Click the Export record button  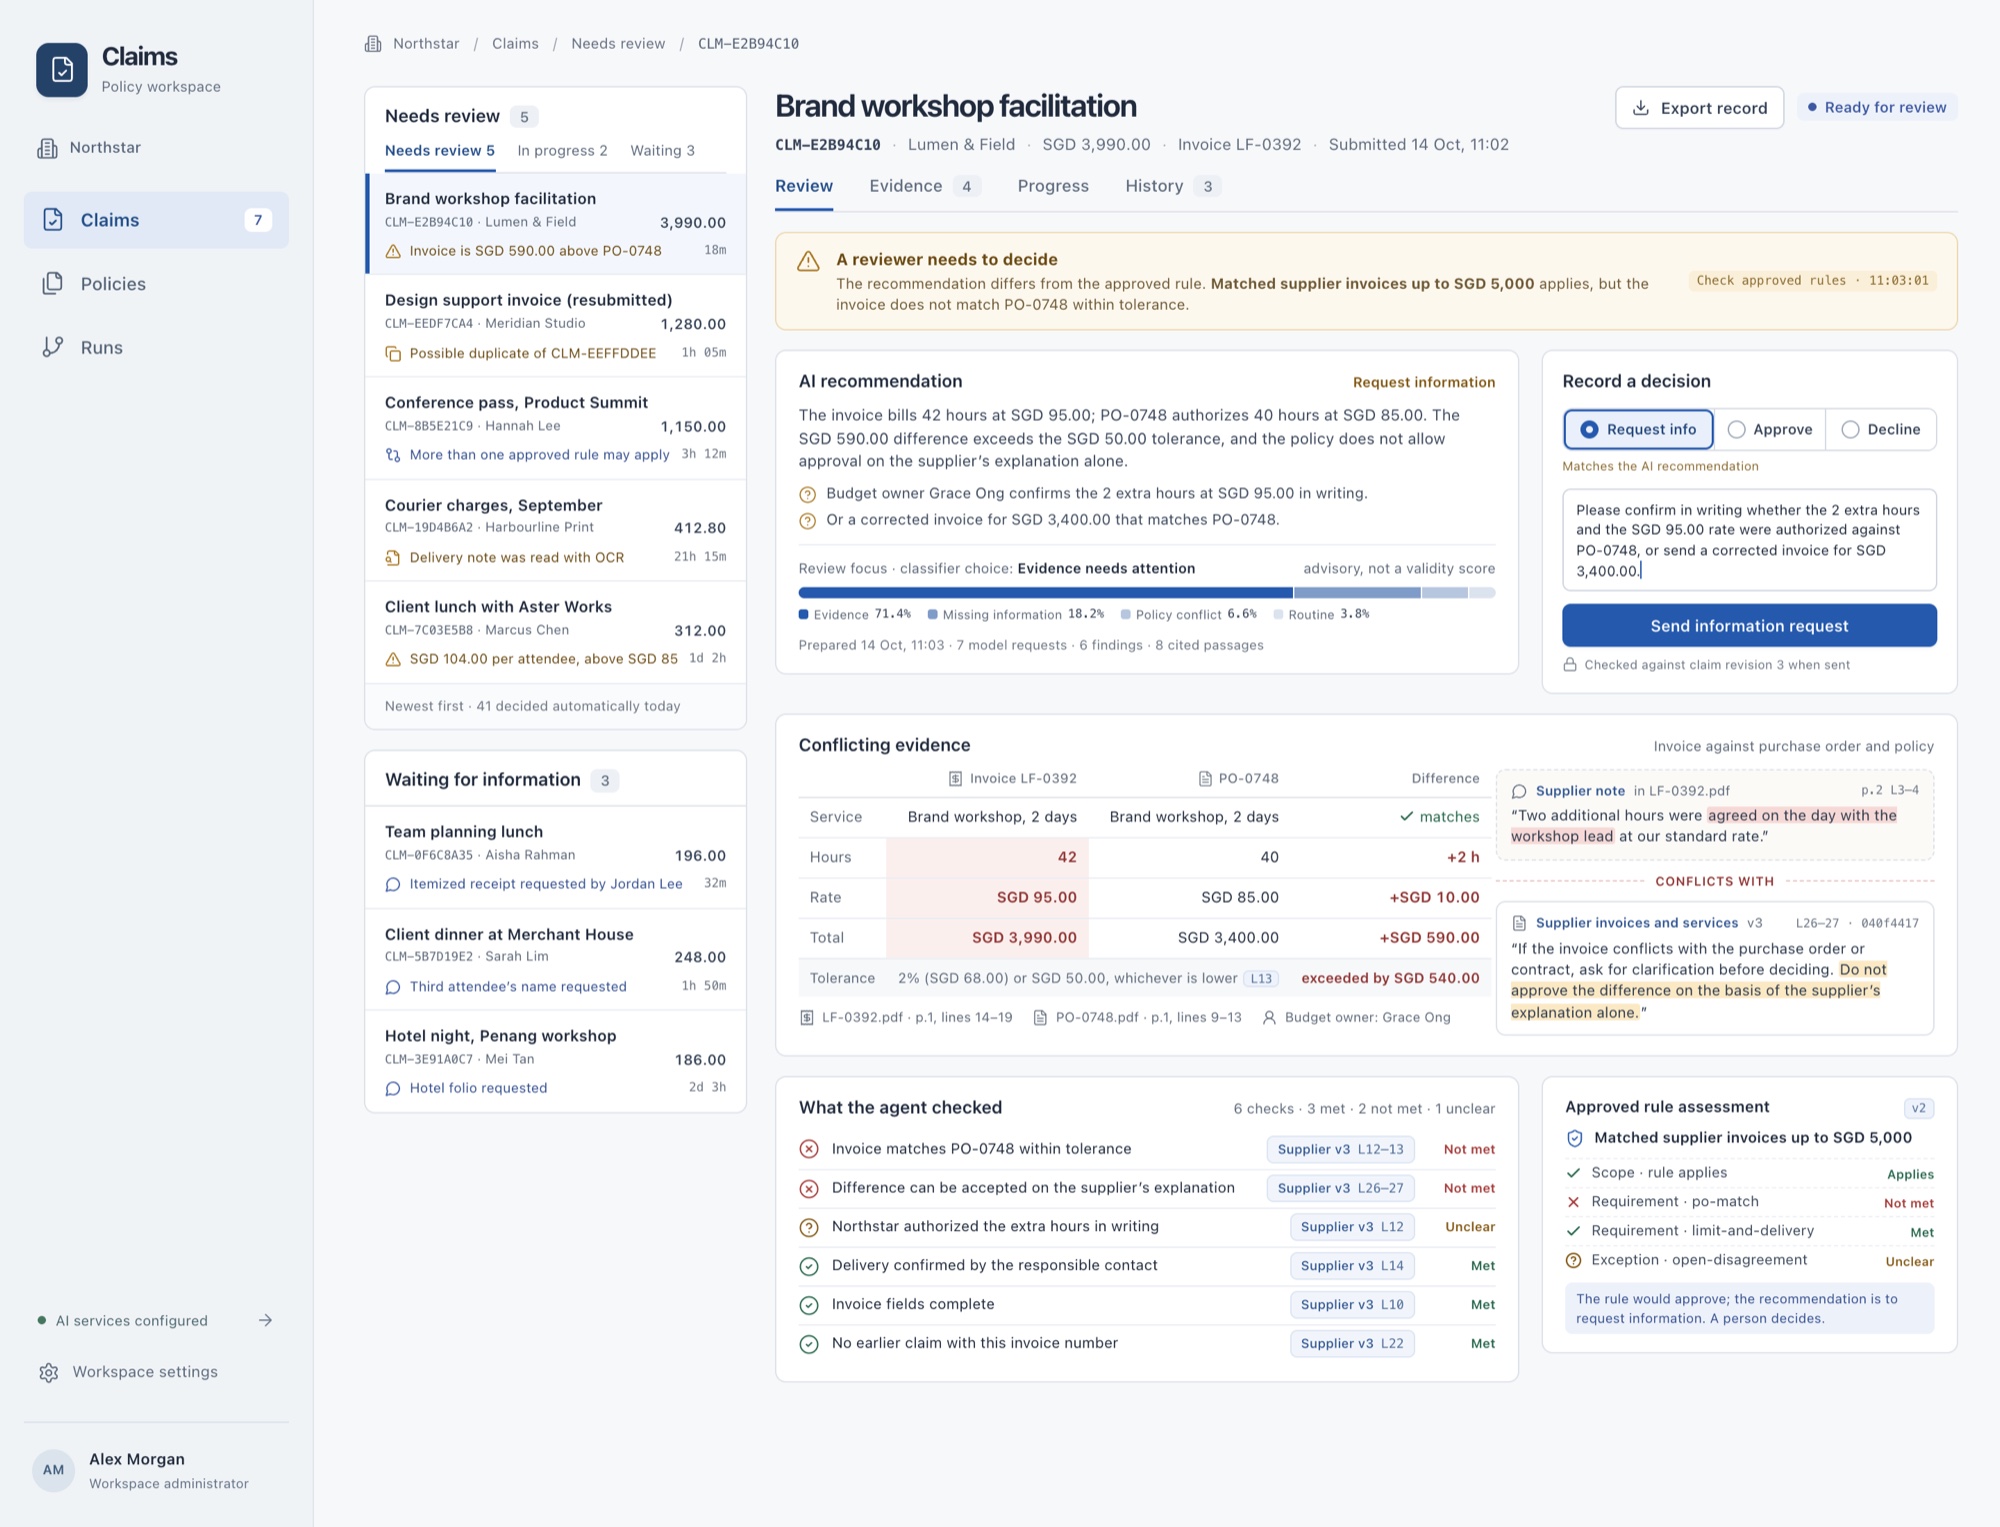[1699, 108]
